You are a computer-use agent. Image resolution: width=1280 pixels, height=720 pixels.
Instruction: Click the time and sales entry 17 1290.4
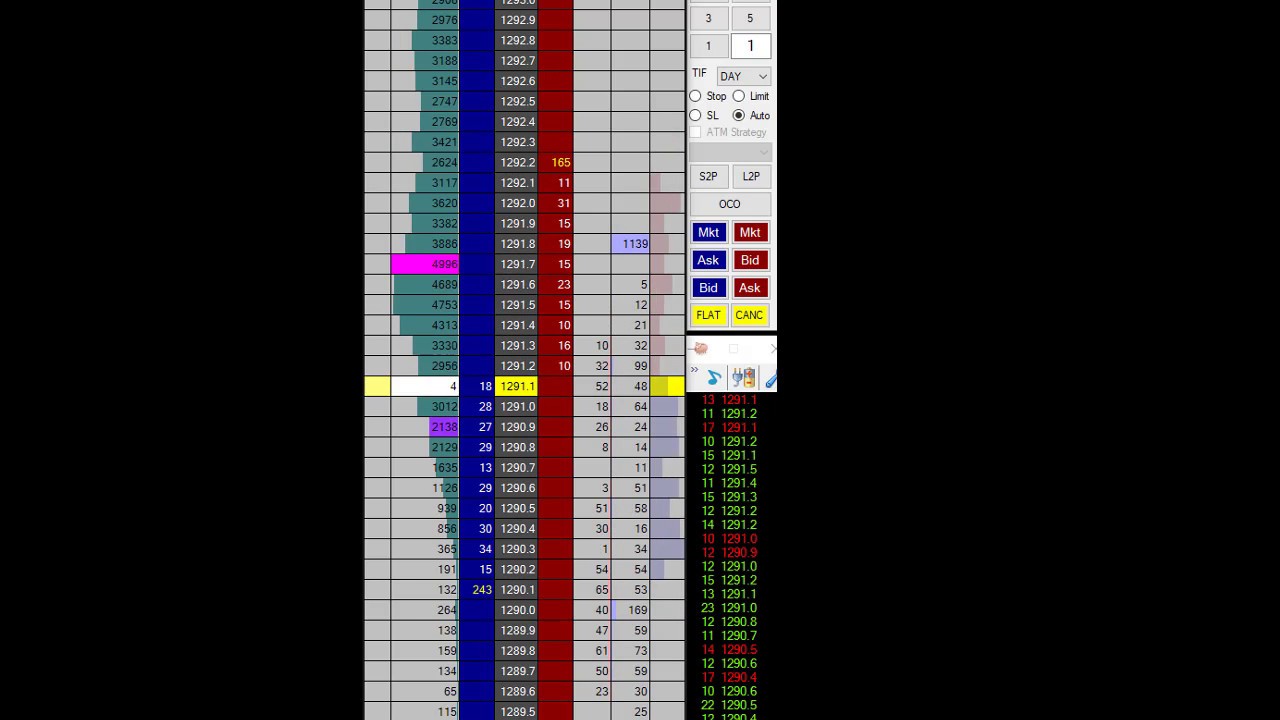[x=729, y=677]
